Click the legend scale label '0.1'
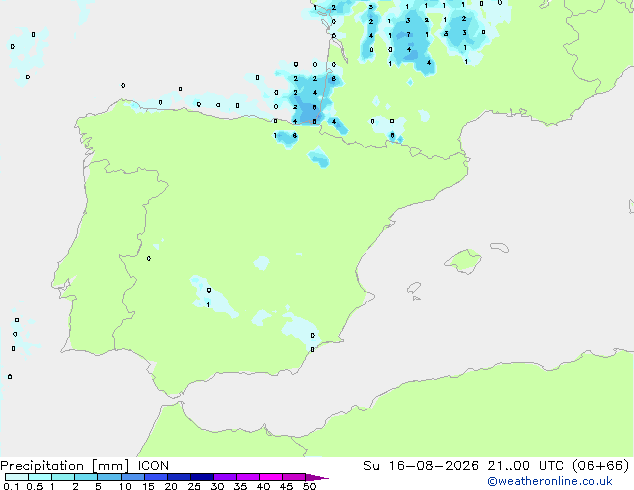The height and width of the screenshot is (490, 634). [11, 486]
